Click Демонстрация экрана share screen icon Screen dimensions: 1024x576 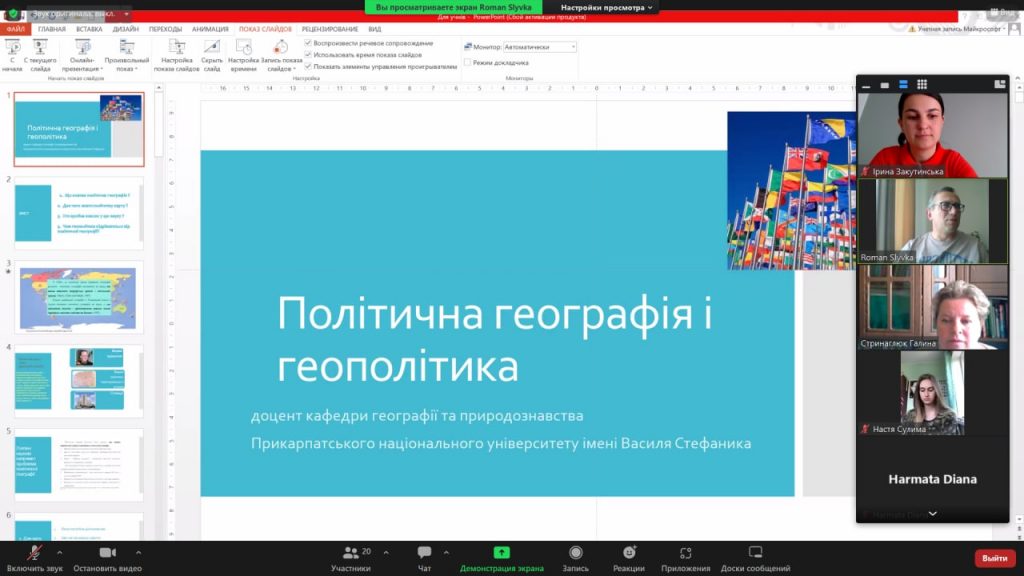click(x=501, y=553)
